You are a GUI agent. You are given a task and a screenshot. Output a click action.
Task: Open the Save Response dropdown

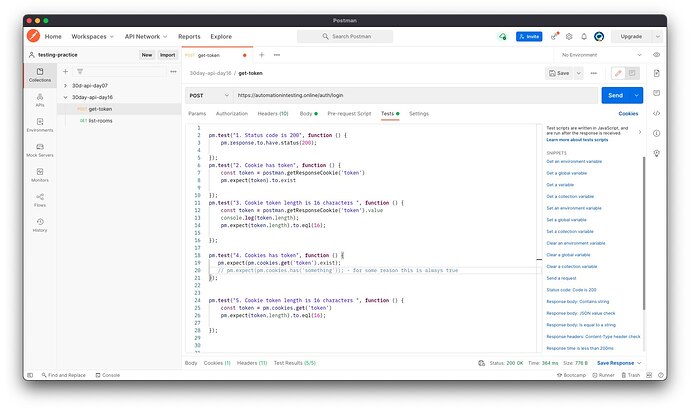tap(619, 363)
